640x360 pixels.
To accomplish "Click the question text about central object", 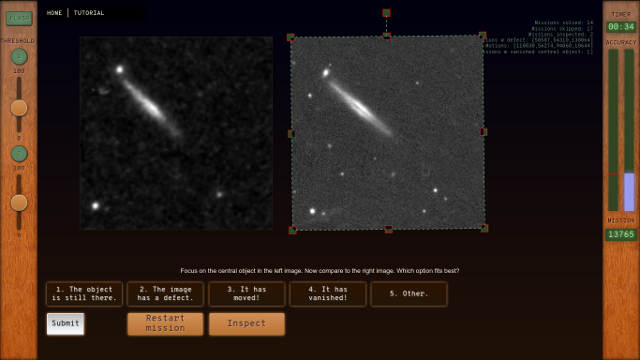I will [320, 271].
